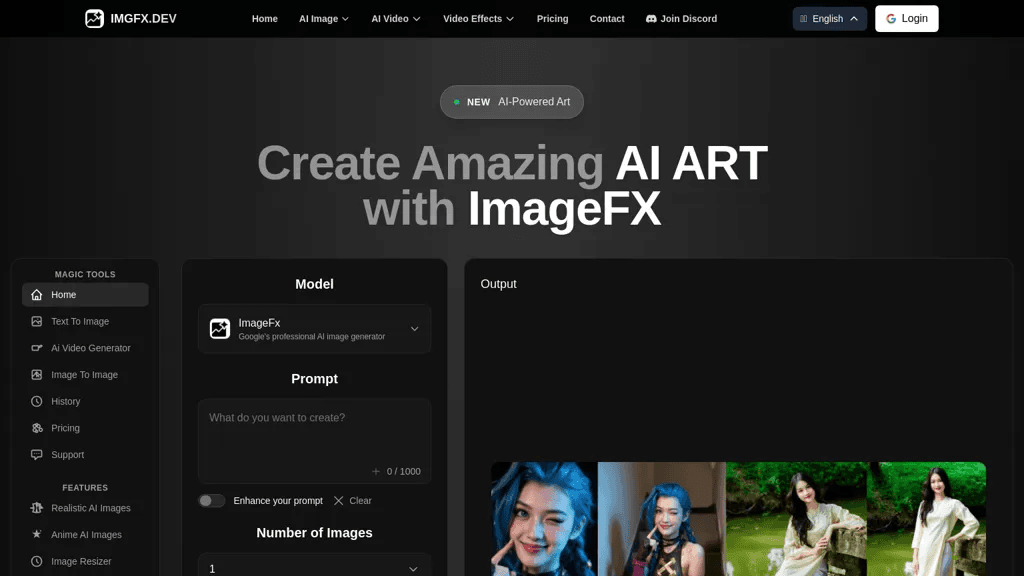Click the Discord icon in the navbar
The image size is (1024, 576).
(x=651, y=19)
